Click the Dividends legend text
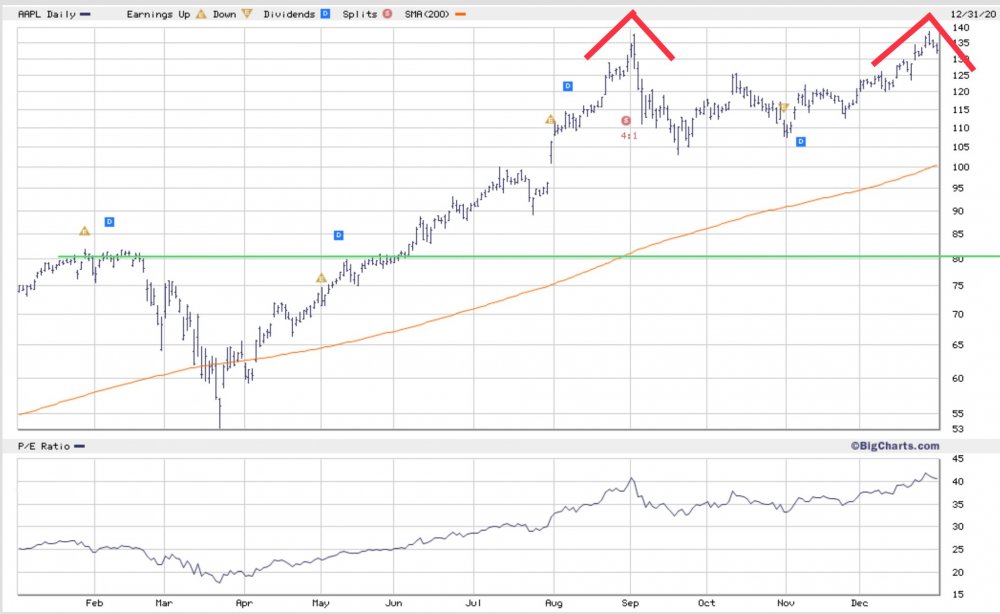 pos(289,14)
